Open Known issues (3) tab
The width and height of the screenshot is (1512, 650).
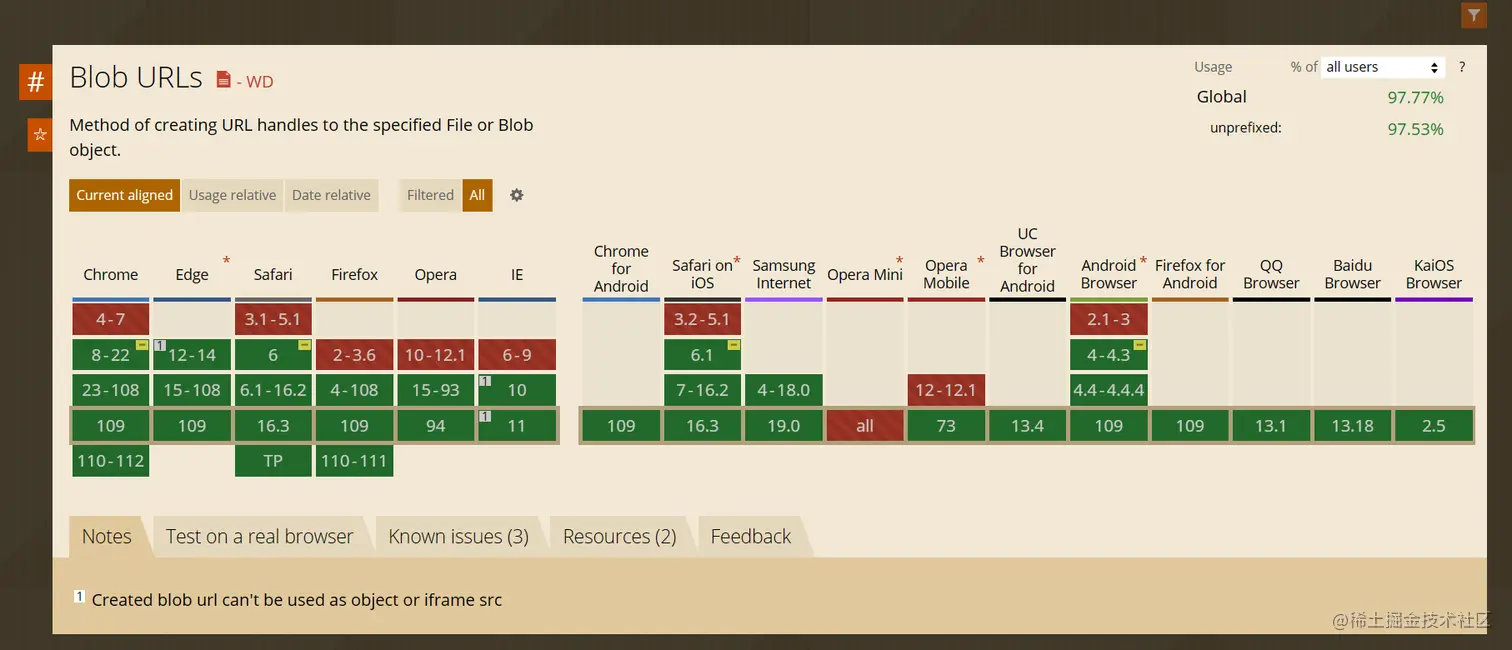pyautogui.click(x=458, y=536)
